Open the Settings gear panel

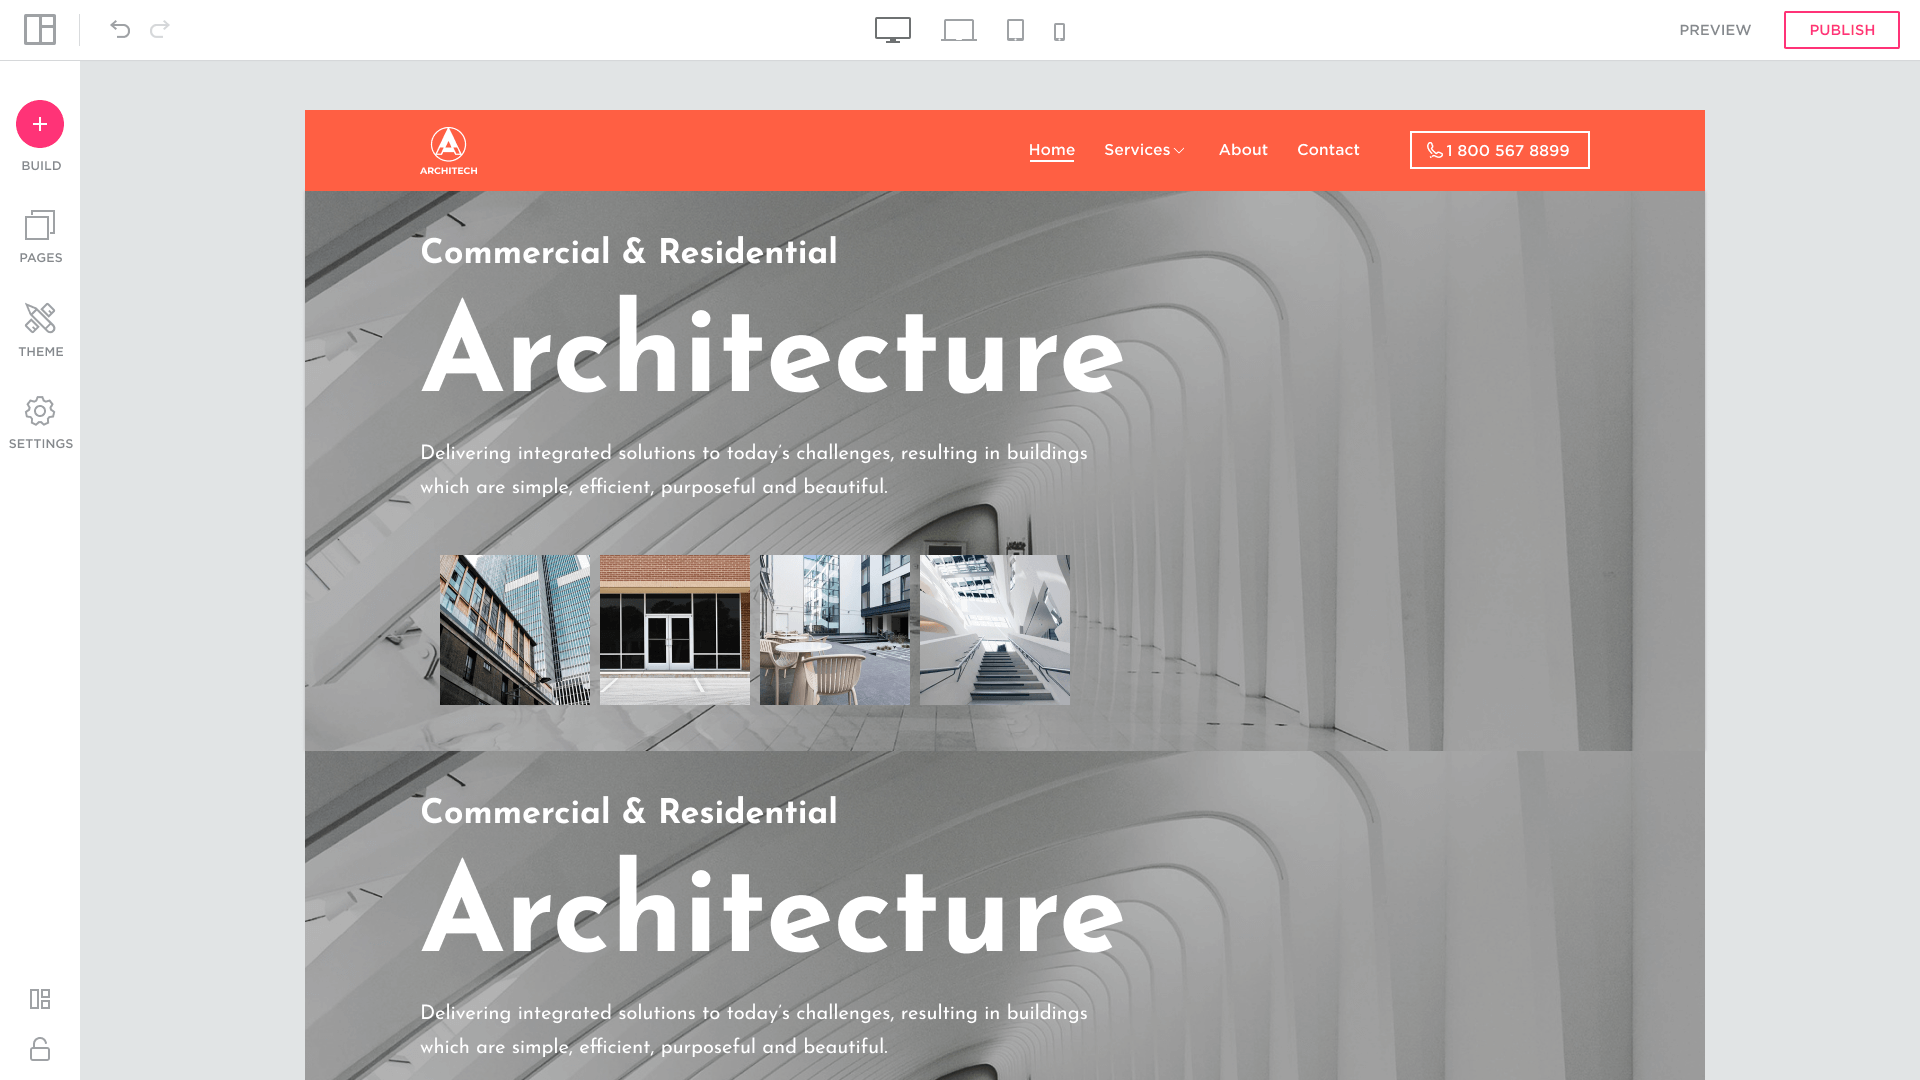40,423
